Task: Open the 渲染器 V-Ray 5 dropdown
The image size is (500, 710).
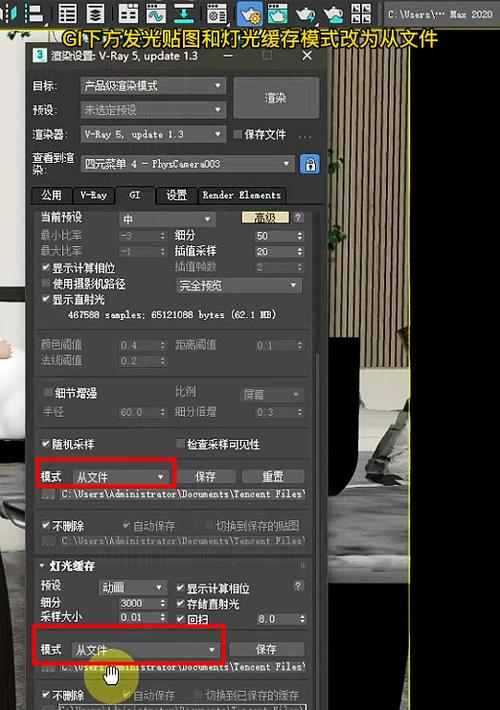Action: 153,134
